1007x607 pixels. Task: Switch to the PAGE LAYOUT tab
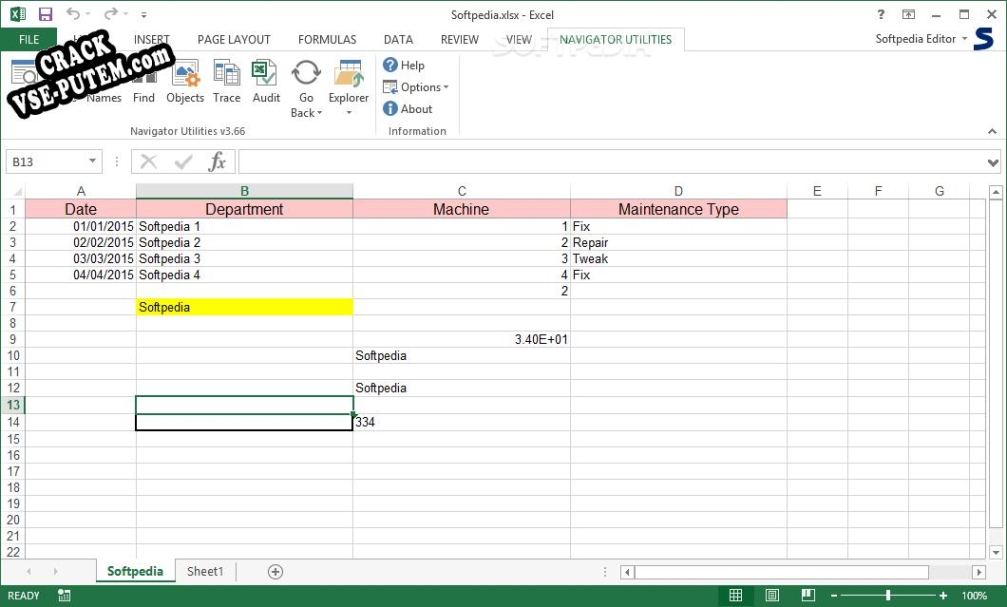[x=234, y=39]
